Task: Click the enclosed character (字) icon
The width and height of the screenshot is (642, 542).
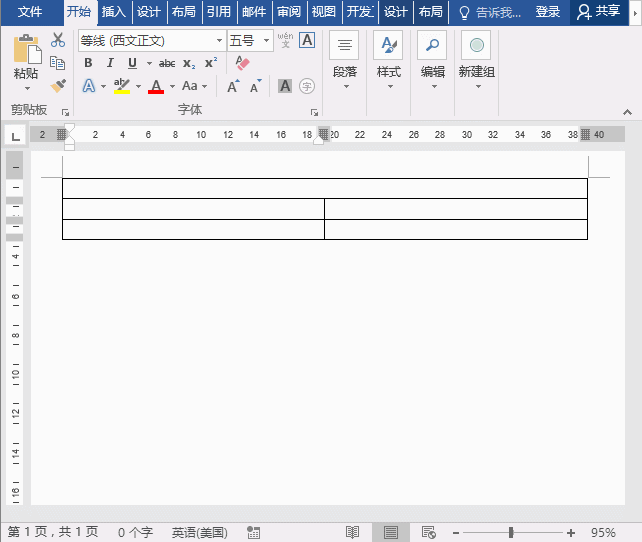Action: pyautogui.click(x=307, y=86)
